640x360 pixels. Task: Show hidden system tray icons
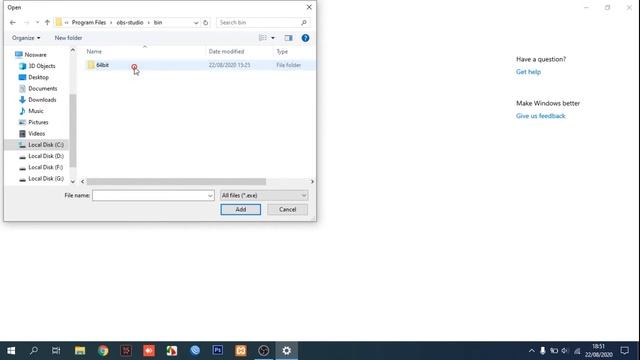coord(531,351)
